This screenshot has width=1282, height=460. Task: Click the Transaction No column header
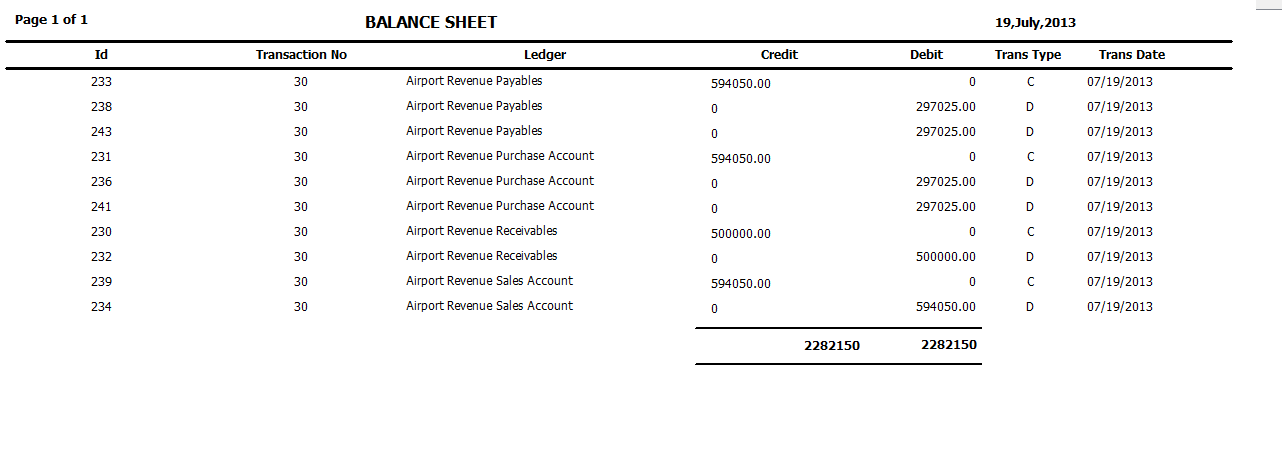pyautogui.click(x=301, y=55)
